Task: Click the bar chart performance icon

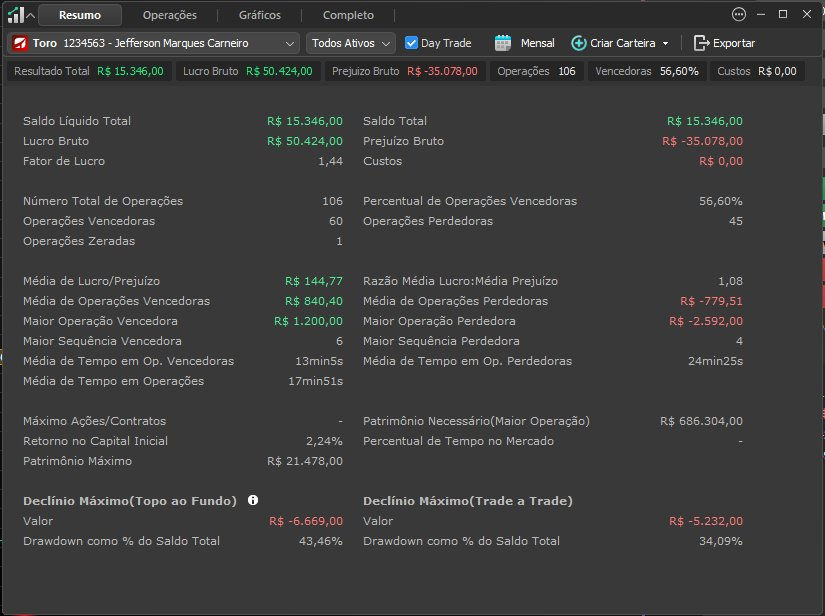Action: click(x=16, y=15)
